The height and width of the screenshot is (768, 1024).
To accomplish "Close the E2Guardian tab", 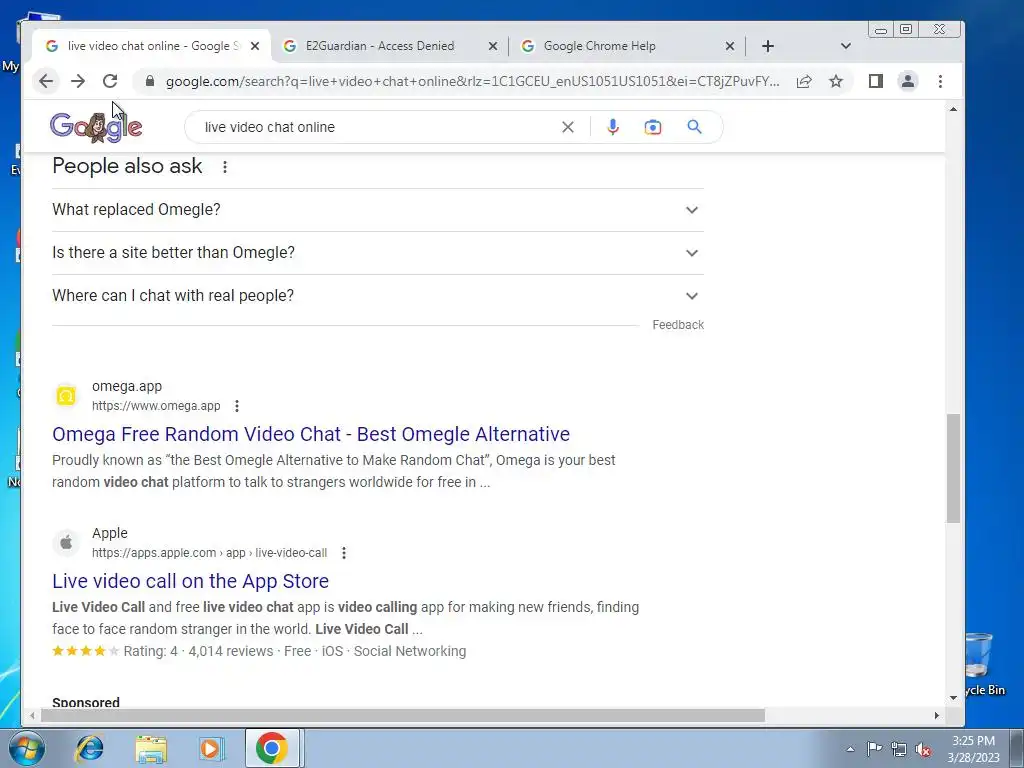I will pos(493,46).
